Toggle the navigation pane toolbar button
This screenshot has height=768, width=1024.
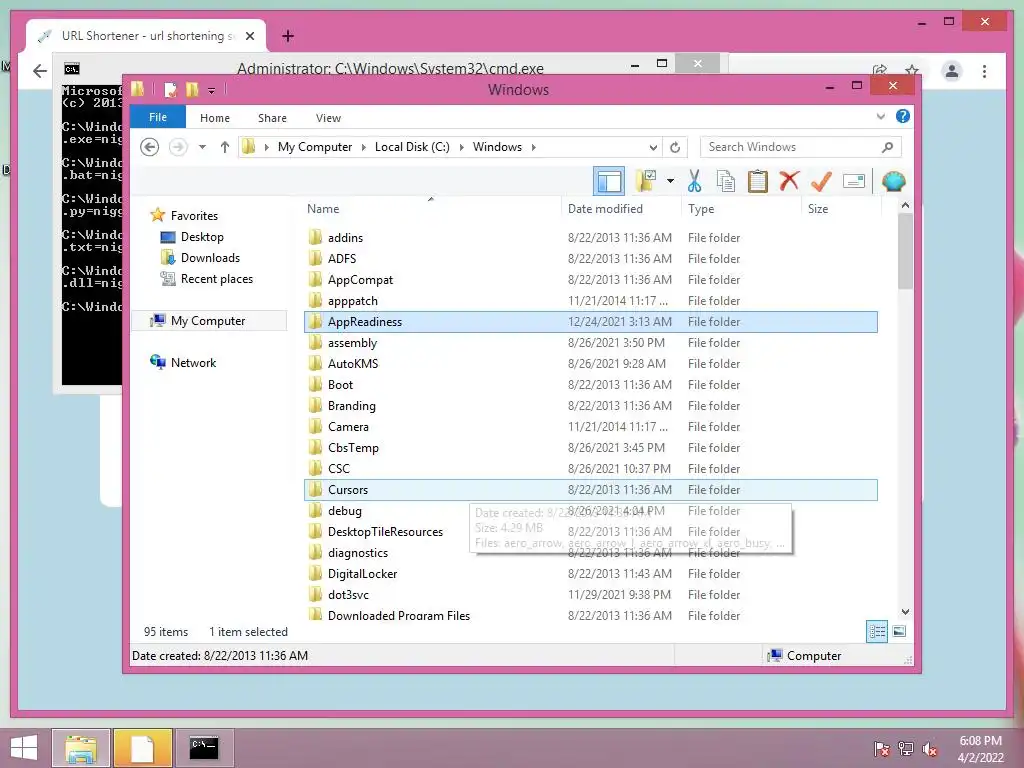[x=609, y=181]
